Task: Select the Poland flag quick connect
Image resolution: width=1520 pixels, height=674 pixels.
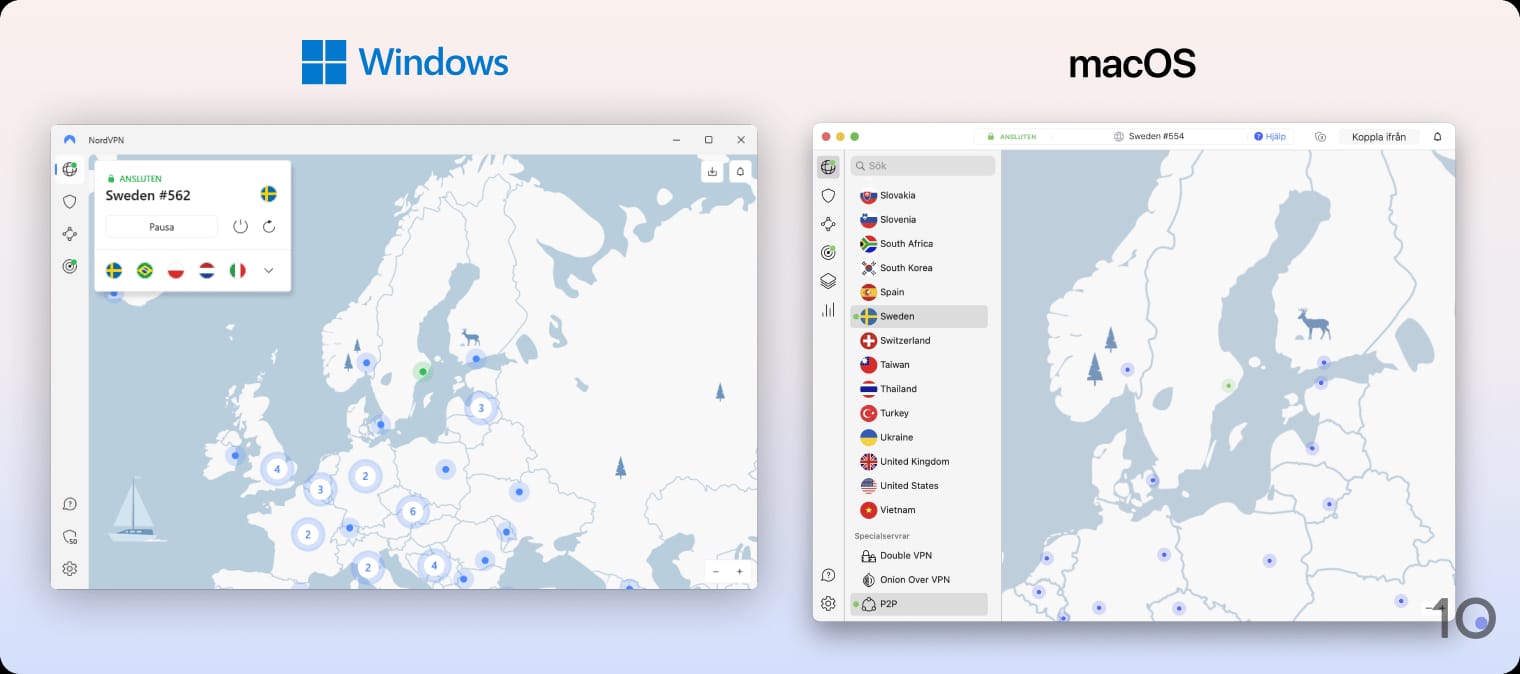Action: 176,270
